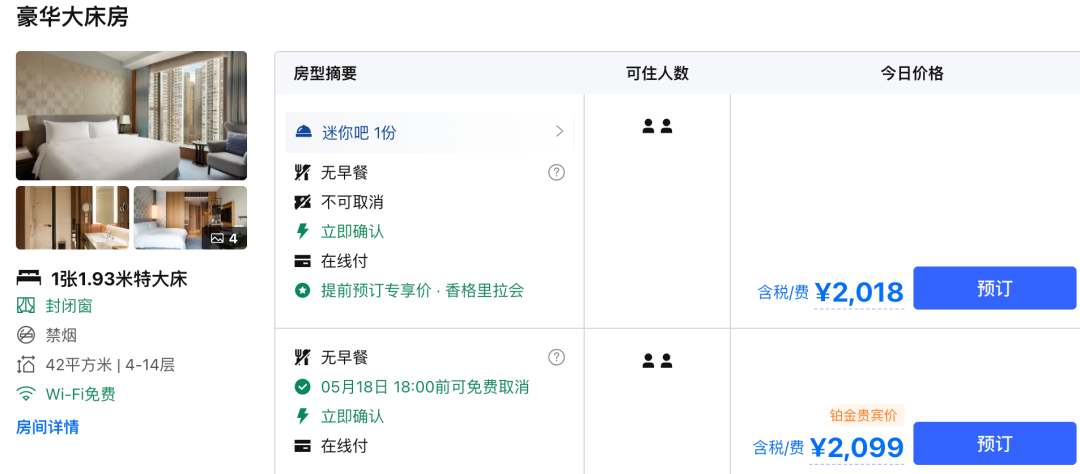Screen dimensions: 1080x474
Task: Click the minibar bell icon
Action: pos(304,132)
